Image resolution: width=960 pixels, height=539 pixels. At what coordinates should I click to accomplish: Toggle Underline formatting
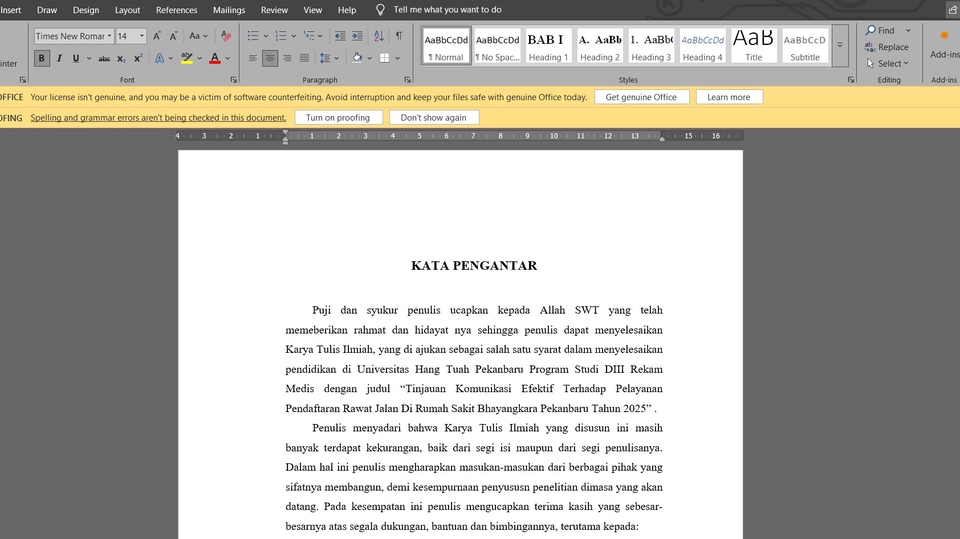[x=76, y=58]
